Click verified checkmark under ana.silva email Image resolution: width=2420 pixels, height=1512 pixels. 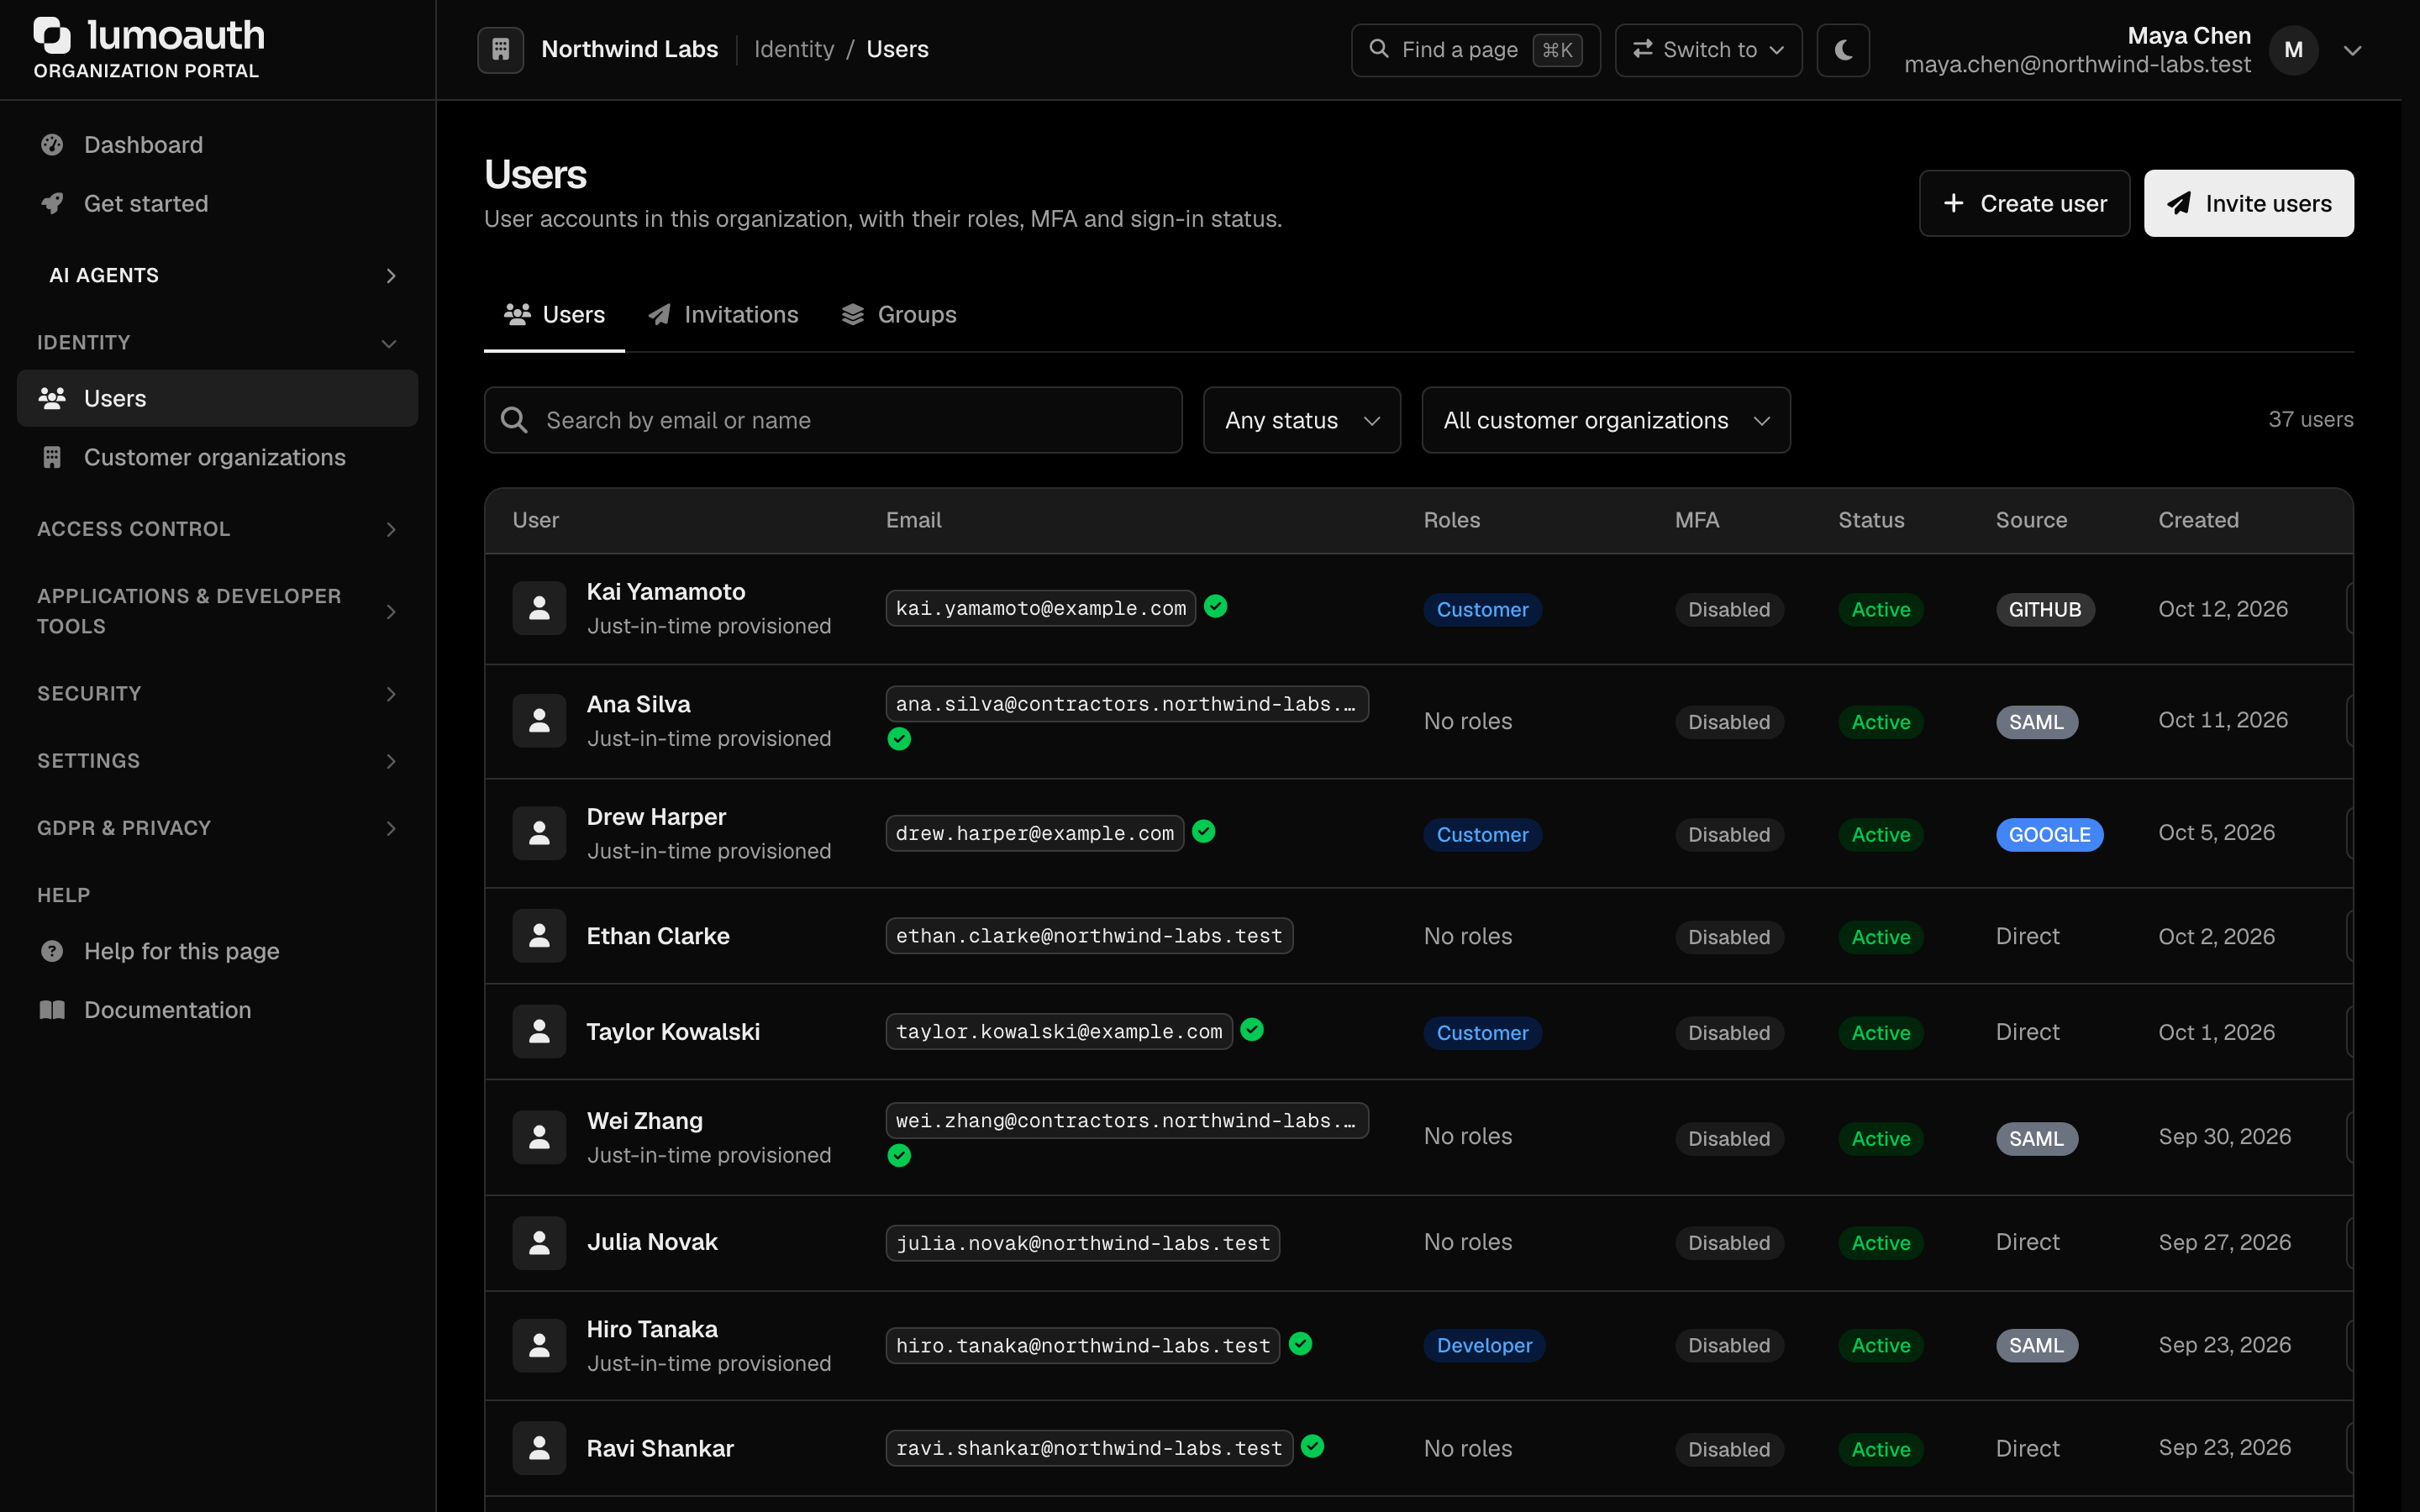[x=899, y=739]
